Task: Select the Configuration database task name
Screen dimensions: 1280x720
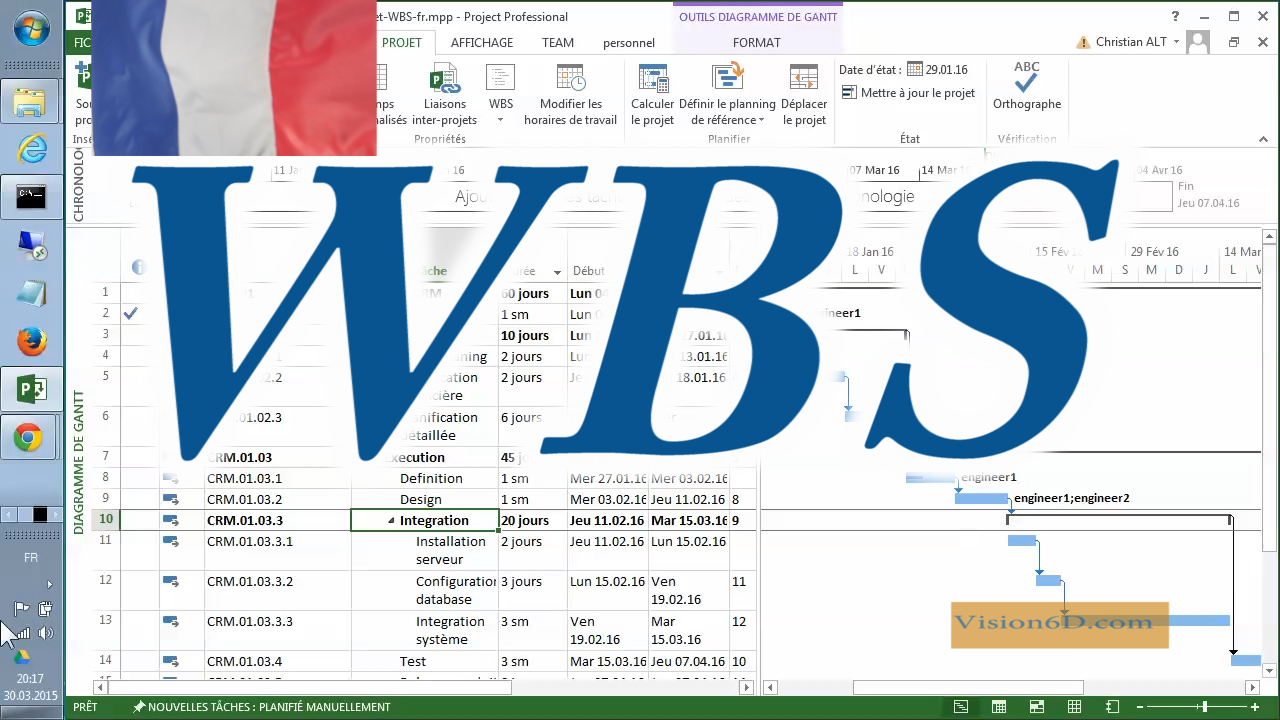Action: point(456,590)
